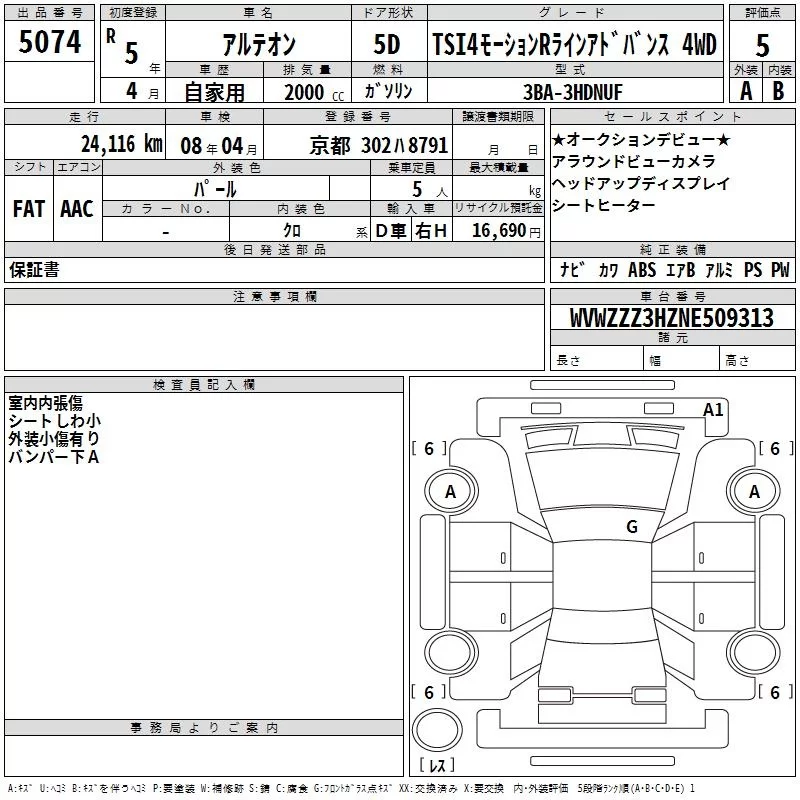Image resolution: width=800 pixels, height=800 pixels.
Task: Click the エアB equipment label
Action: tap(680, 270)
